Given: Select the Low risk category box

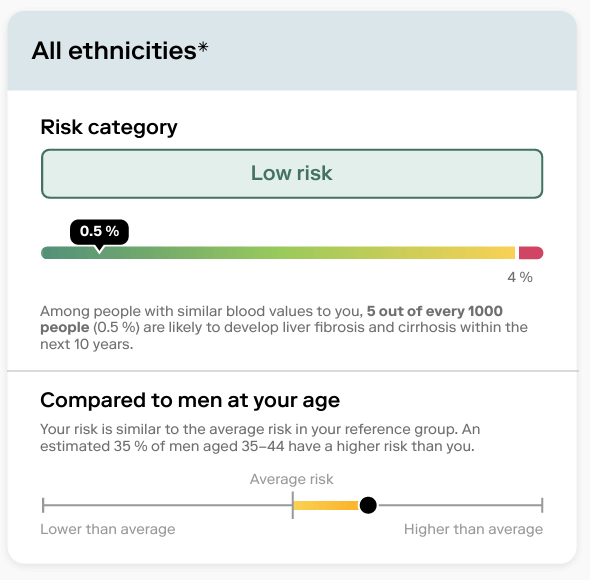Looking at the screenshot, I should [x=292, y=174].
